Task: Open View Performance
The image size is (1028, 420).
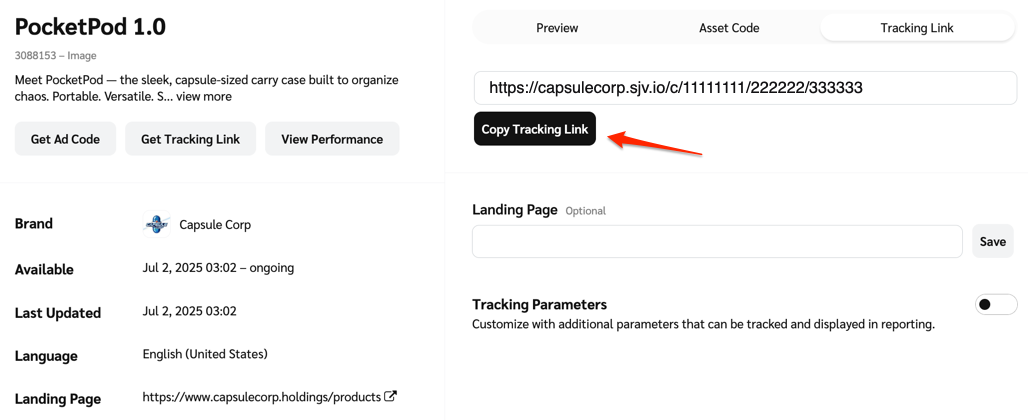Action: 332,139
